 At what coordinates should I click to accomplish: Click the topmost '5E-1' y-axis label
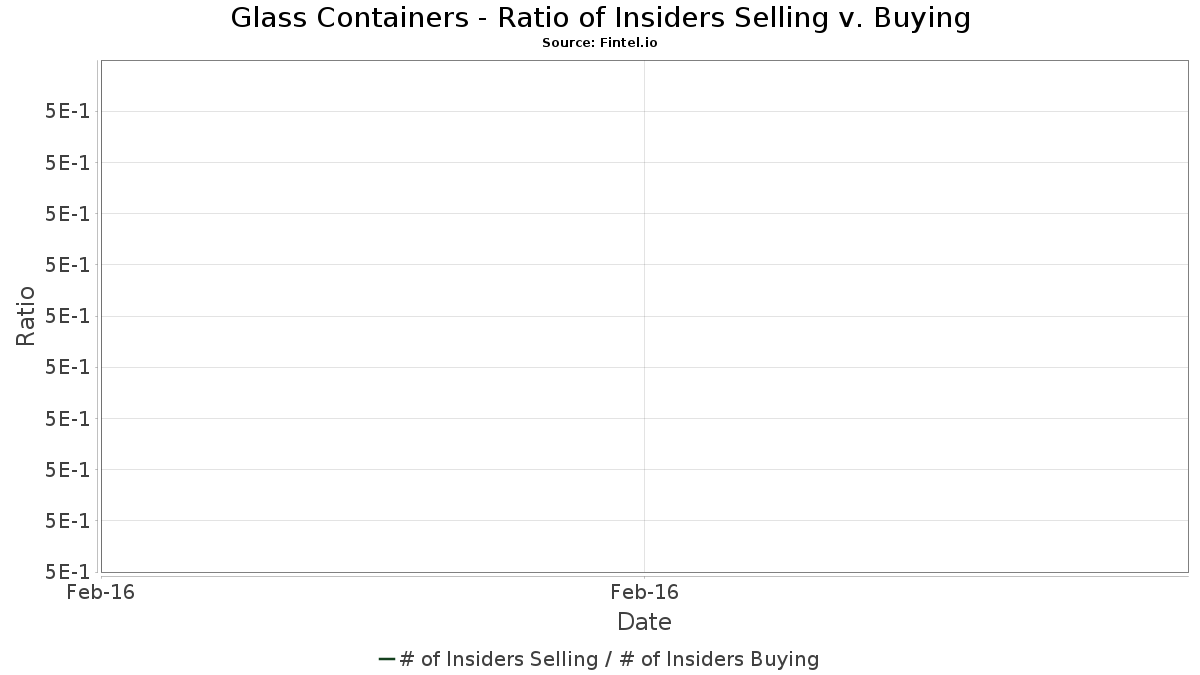pyautogui.click(x=67, y=111)
